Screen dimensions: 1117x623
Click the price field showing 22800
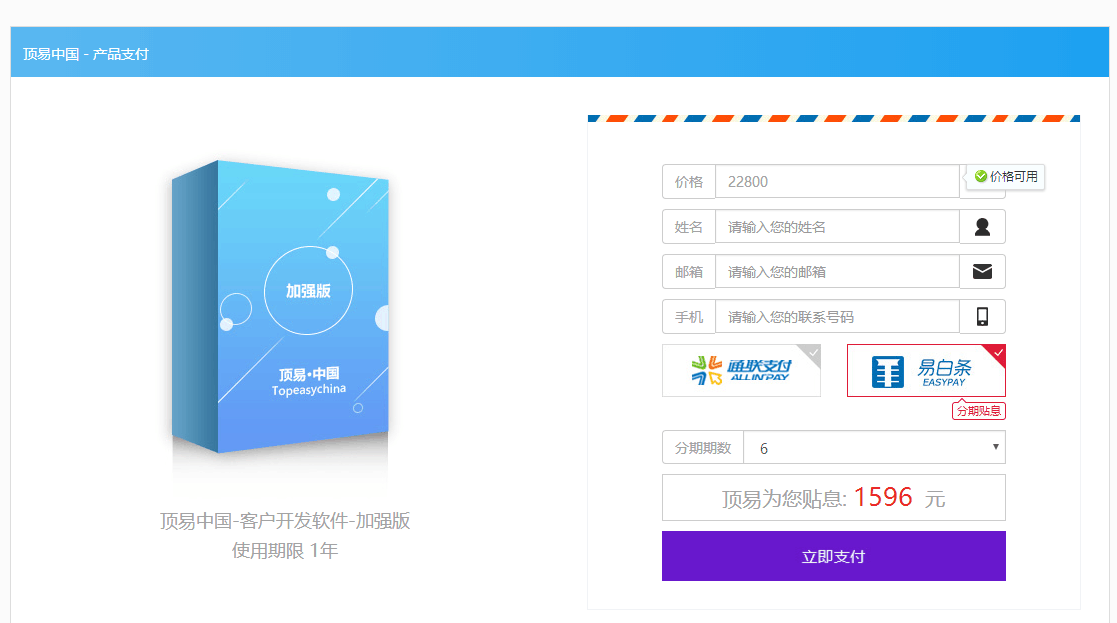point(837,182)
